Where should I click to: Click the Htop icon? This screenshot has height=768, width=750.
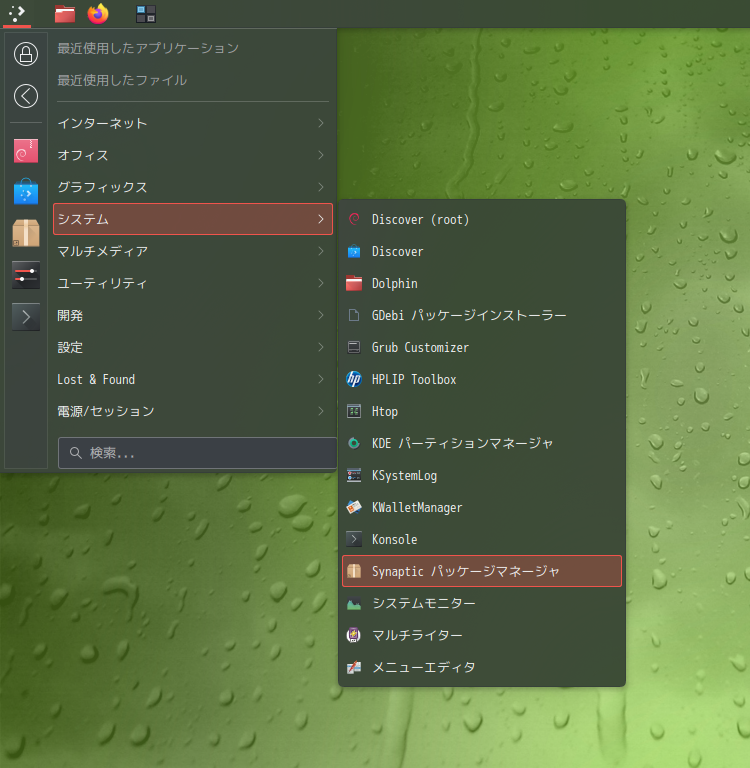[354, 411]
